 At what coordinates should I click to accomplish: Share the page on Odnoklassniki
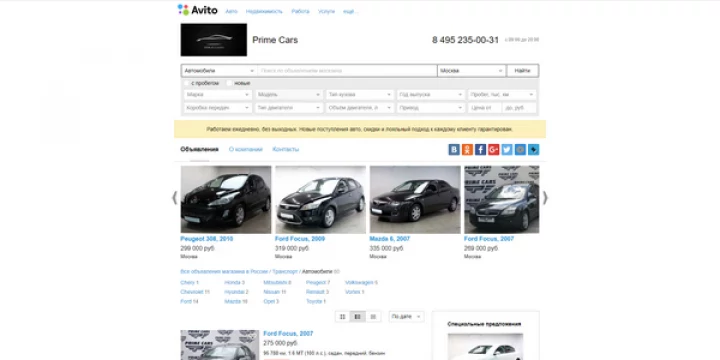(467, 149)
